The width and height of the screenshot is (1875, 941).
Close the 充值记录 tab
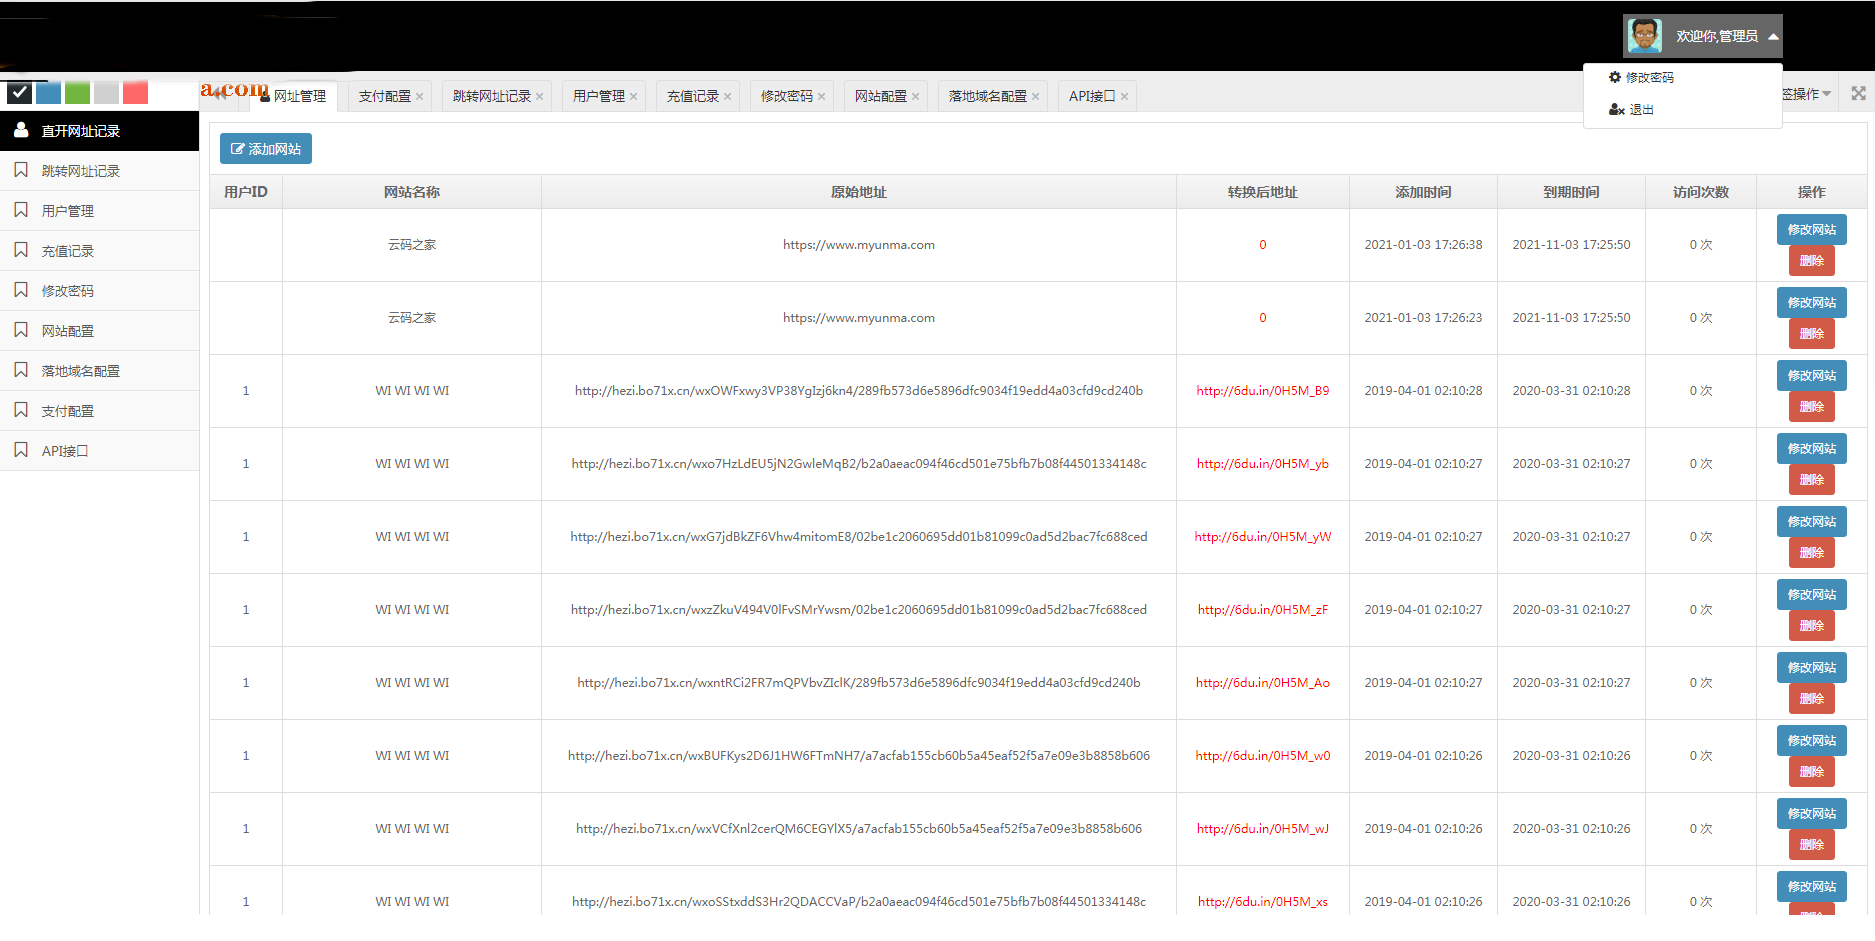(x=728, y=97)
